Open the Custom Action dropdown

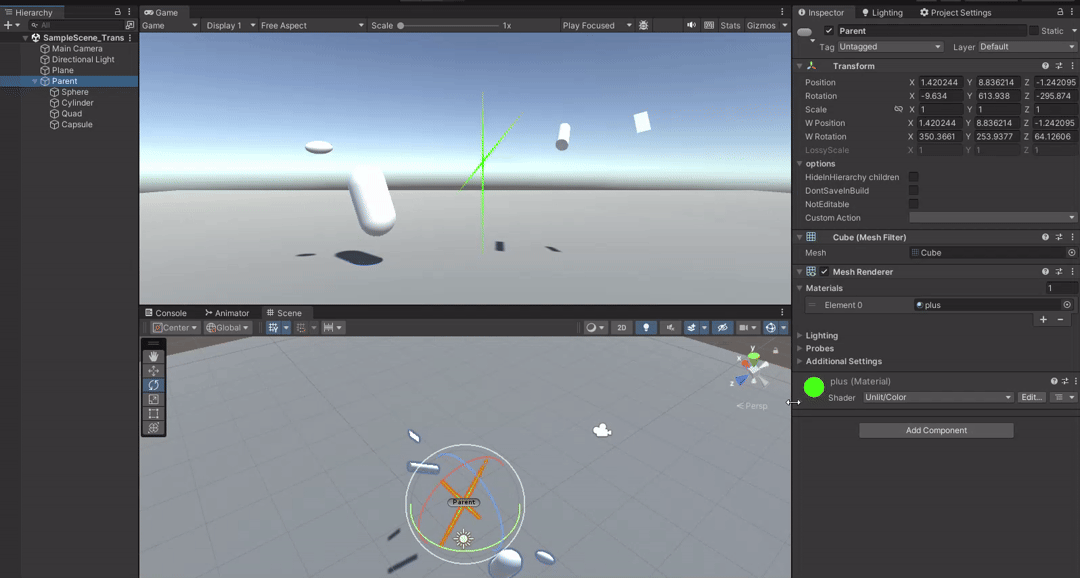point(993,218)
